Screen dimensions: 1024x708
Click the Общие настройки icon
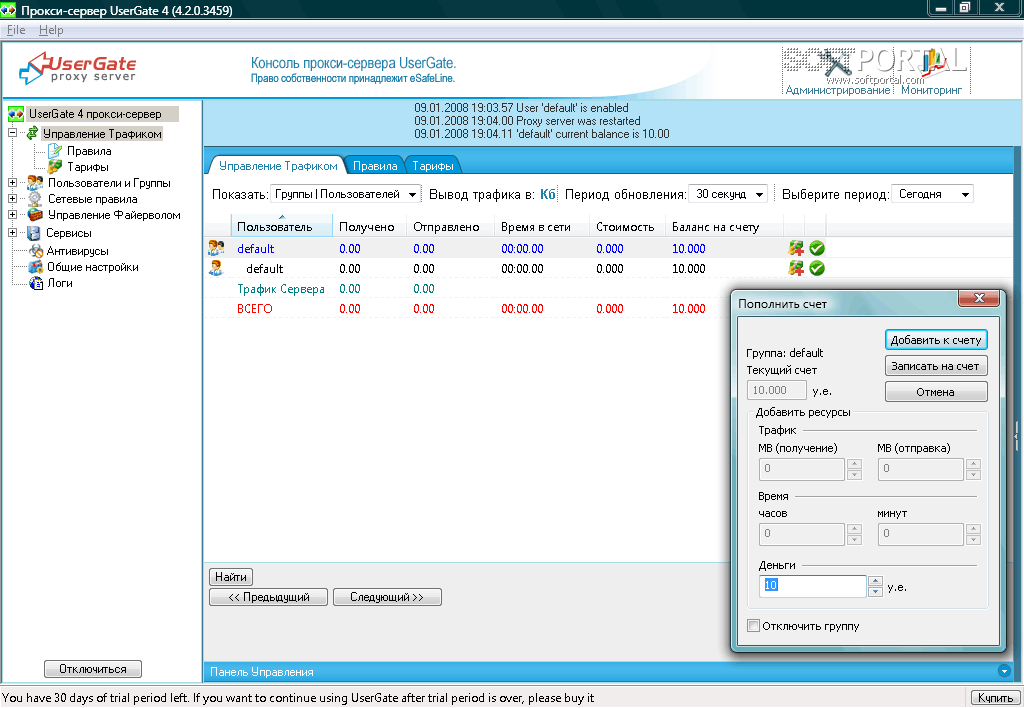click(x=36, y=267)
